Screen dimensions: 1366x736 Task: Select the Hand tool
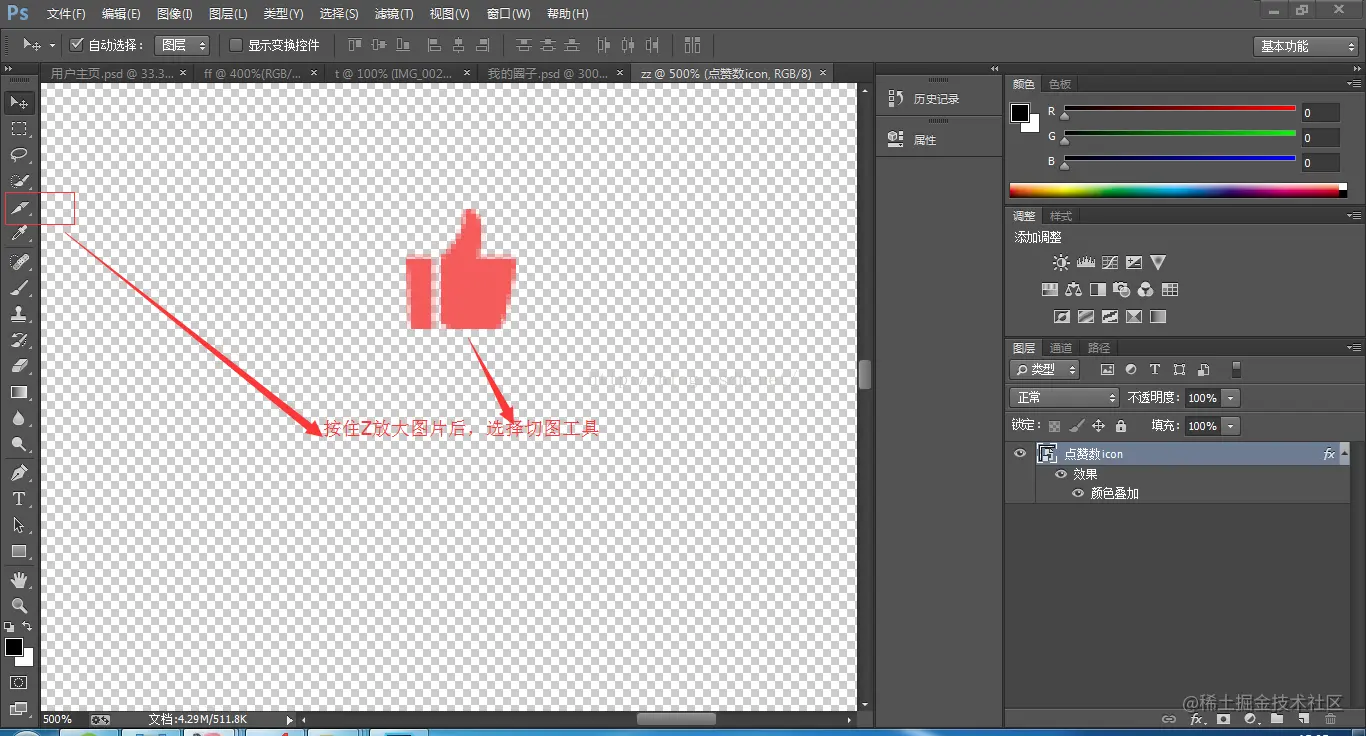pyautogui.click(x=19, y=580)
